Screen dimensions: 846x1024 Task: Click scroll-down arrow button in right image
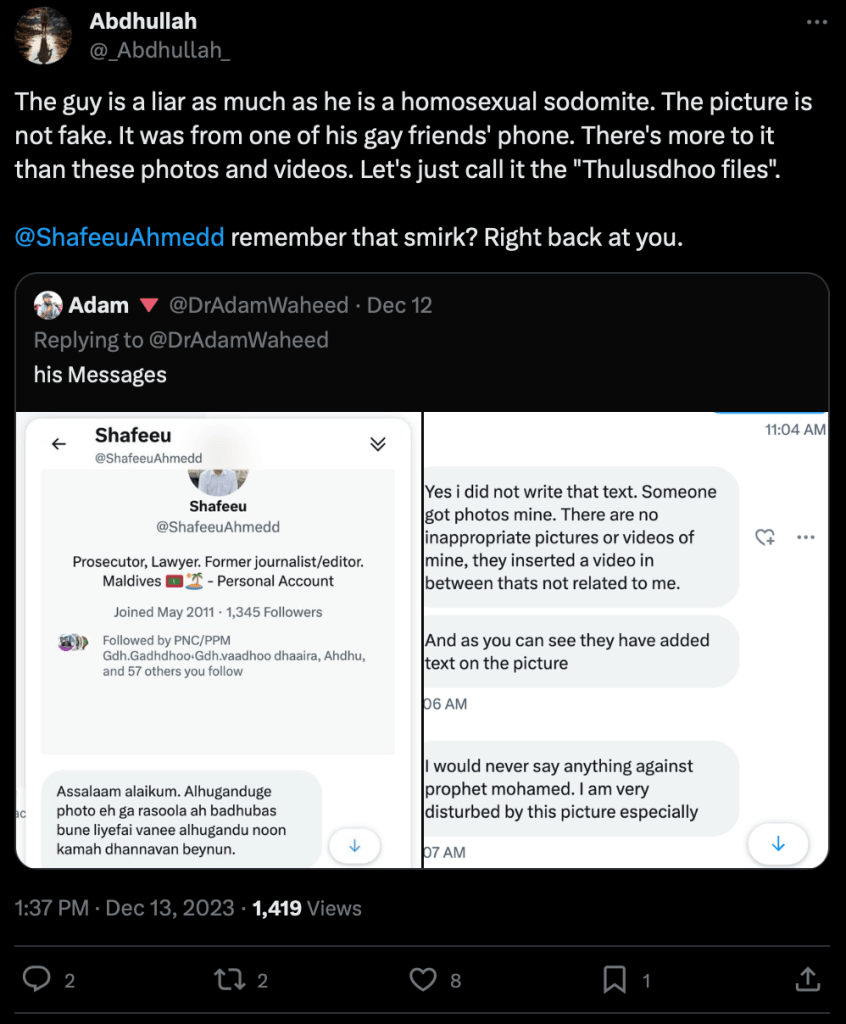point(778,844)
